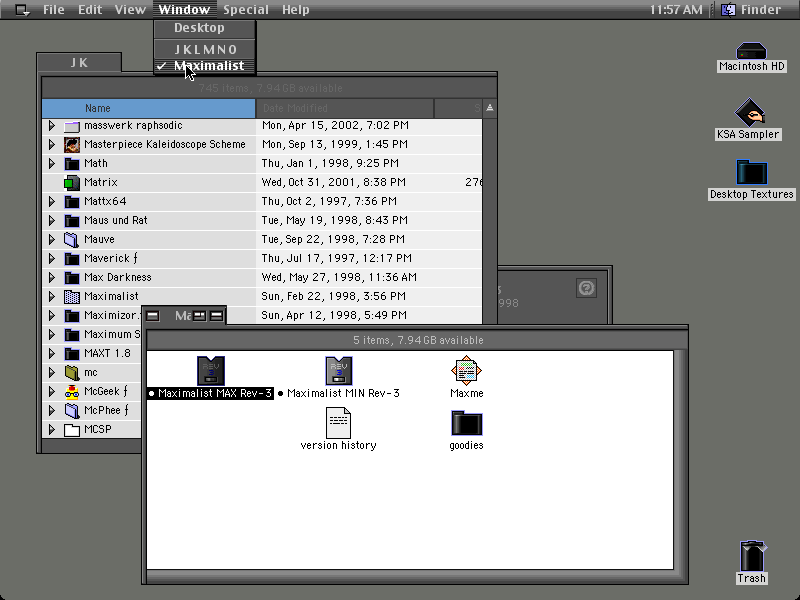Click the masswerk raphsodic folder icon
This screenshot has height=600, width=800.
72,126
